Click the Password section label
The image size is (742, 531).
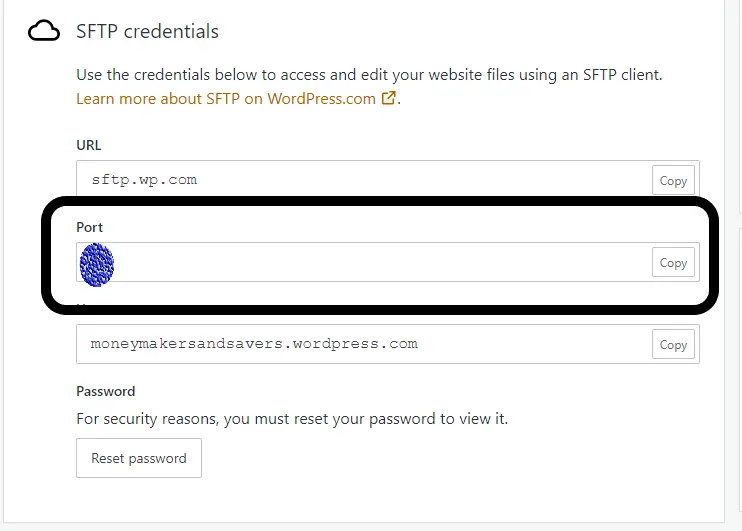[x=106, y=391]
